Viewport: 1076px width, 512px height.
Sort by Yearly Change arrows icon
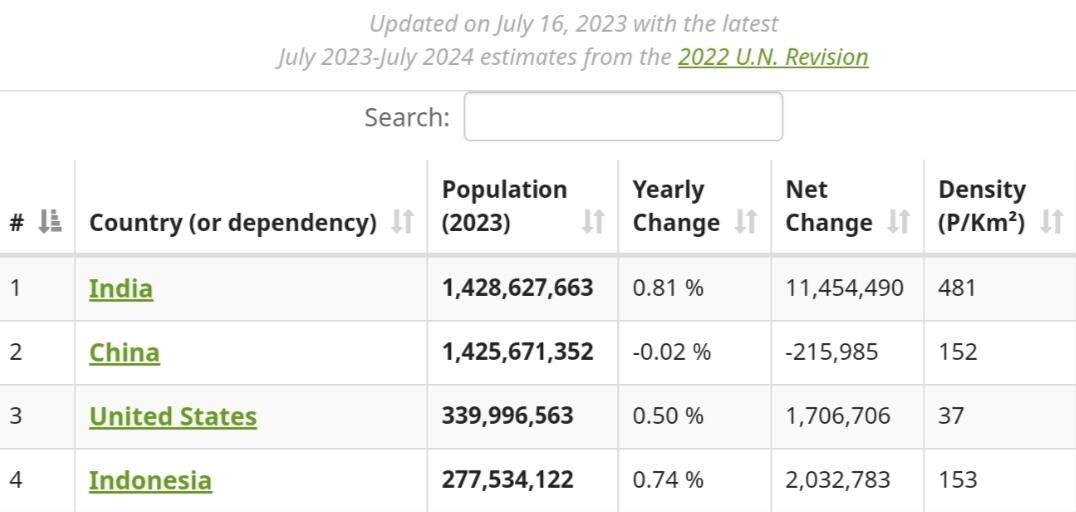746,222
